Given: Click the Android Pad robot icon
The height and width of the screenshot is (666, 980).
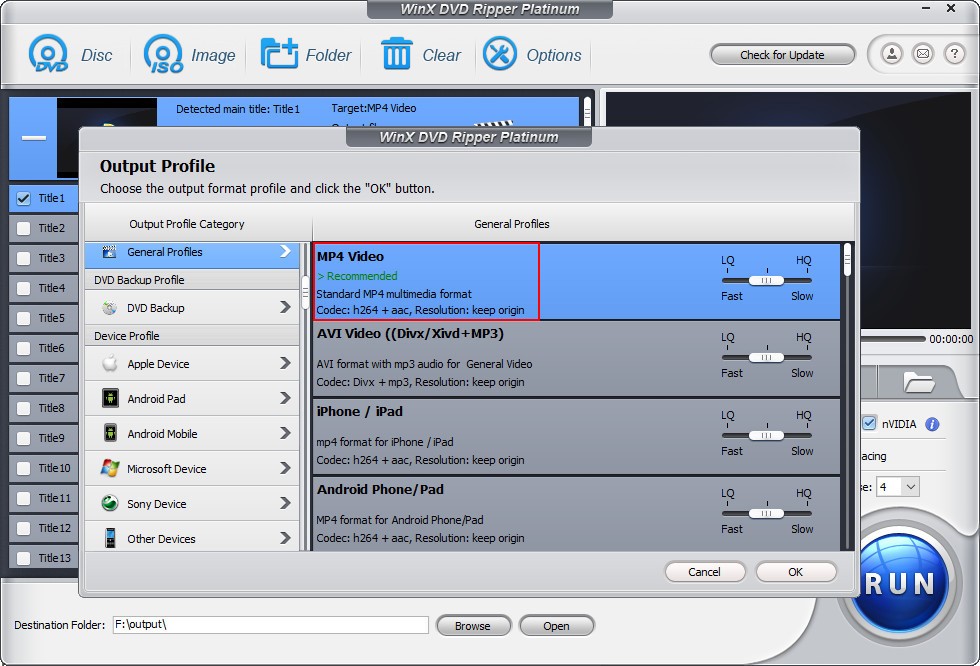Looking at the screenshot, I should click(x=110, y=398).
